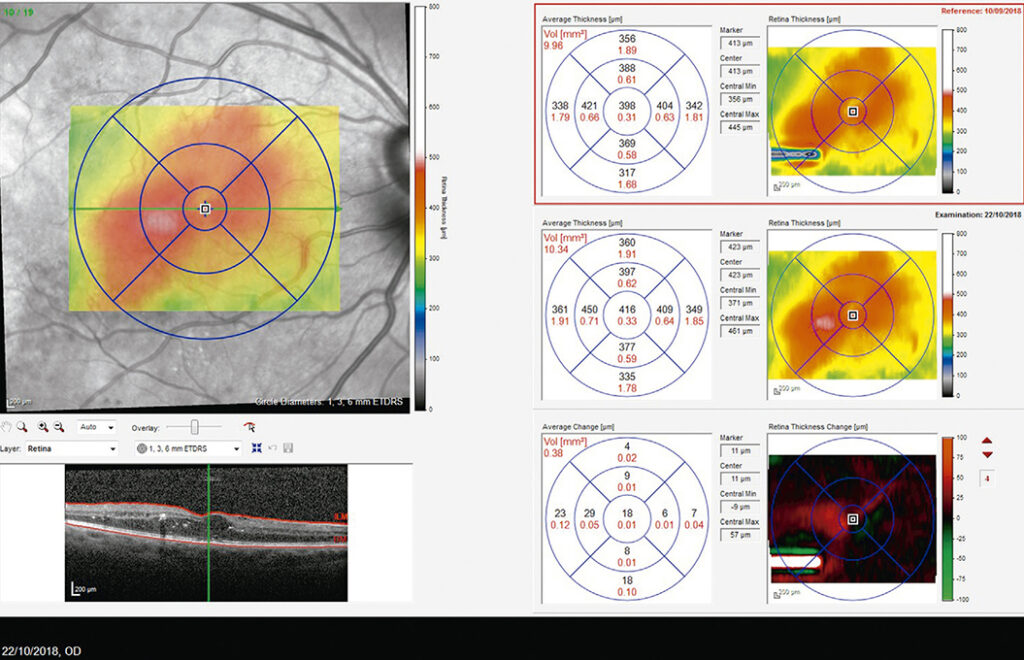
Task: Click the OCT B-scan cross-section image
Action: click(x=208, y=534)
